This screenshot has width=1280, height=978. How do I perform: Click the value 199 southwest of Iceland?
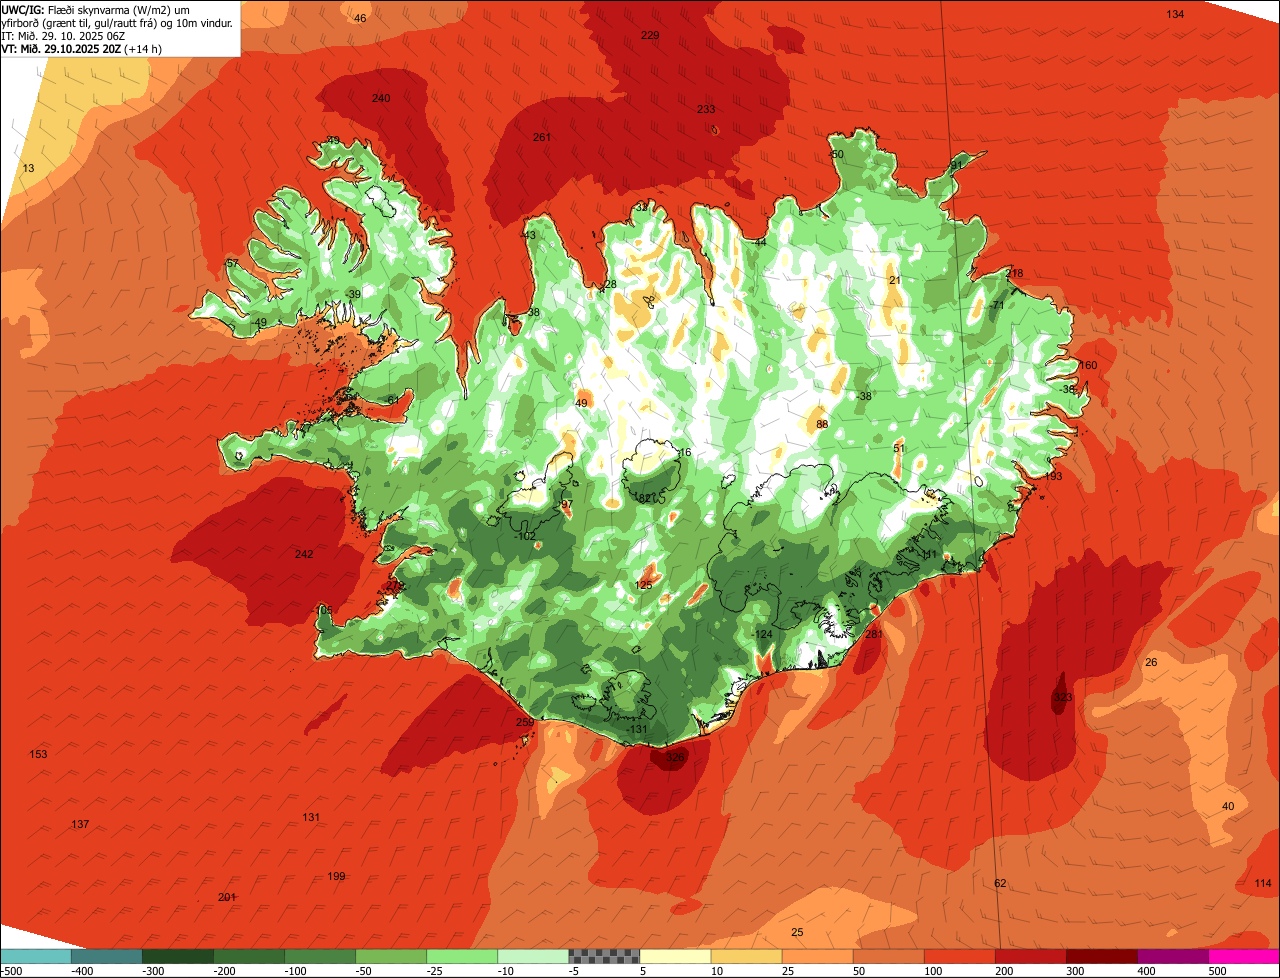click(336, 876)
